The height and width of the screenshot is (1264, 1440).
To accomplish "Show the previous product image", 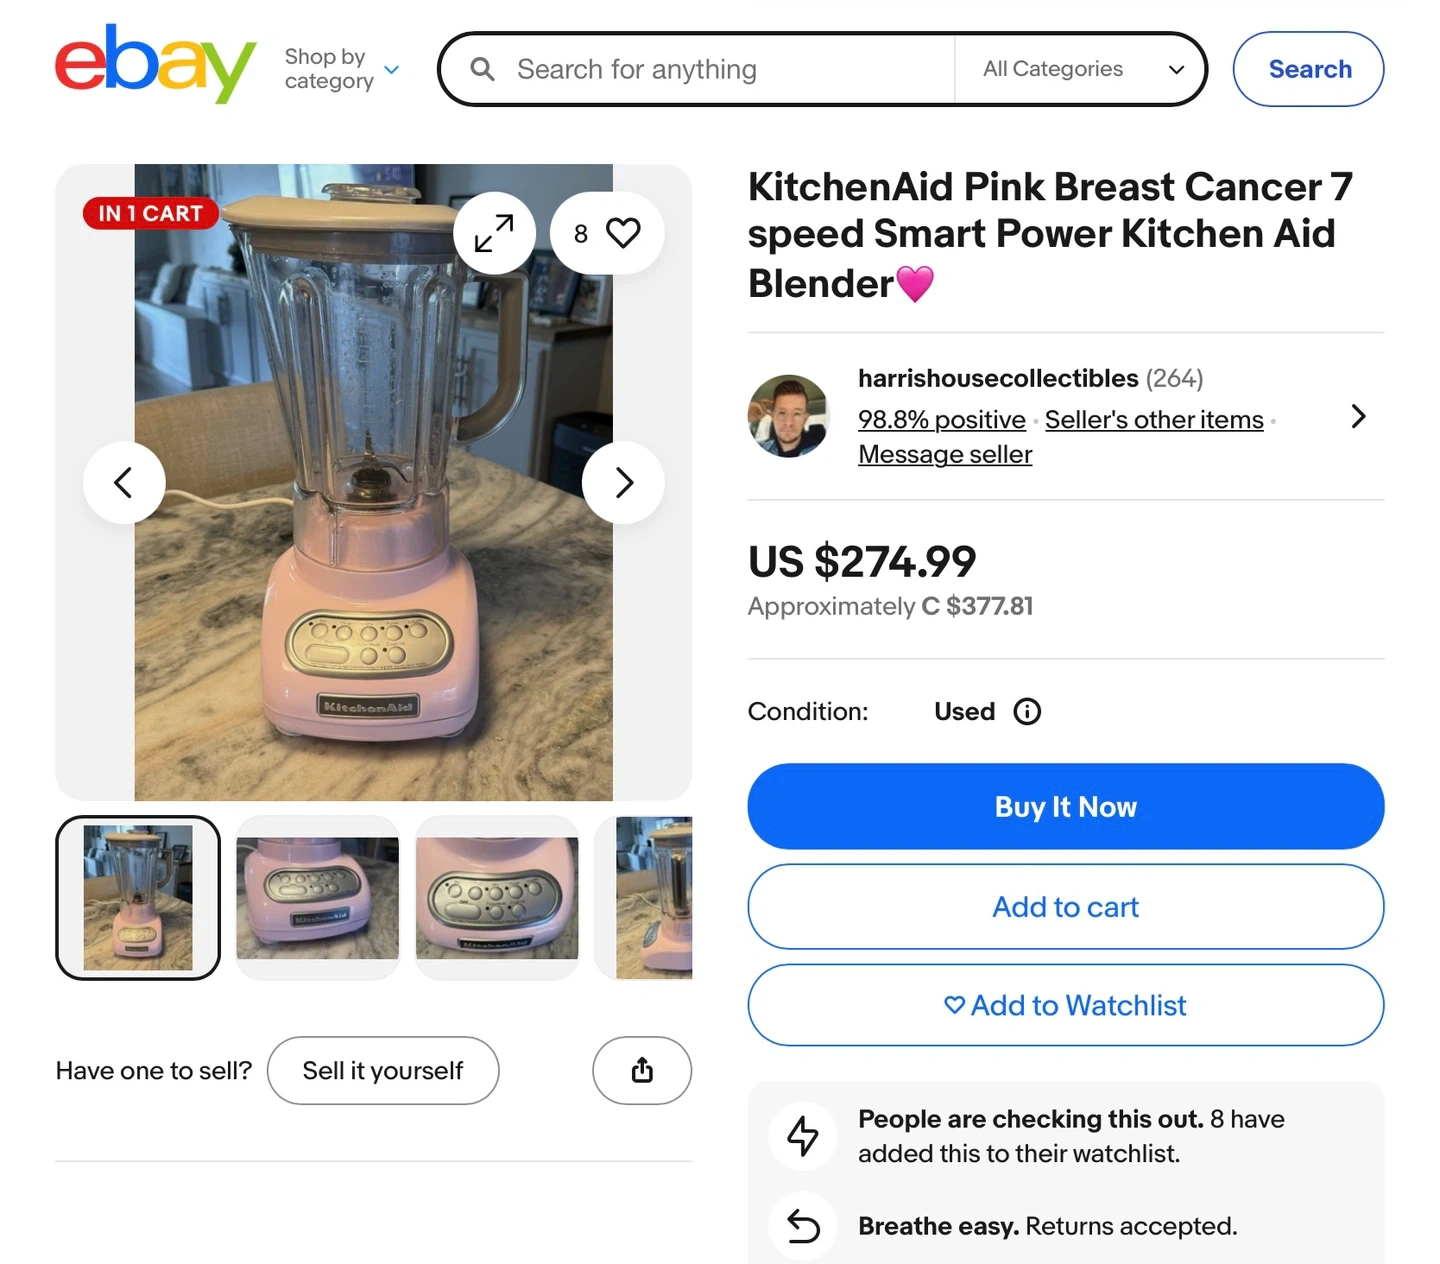I will pyautogui.click(x=124, y=483).
